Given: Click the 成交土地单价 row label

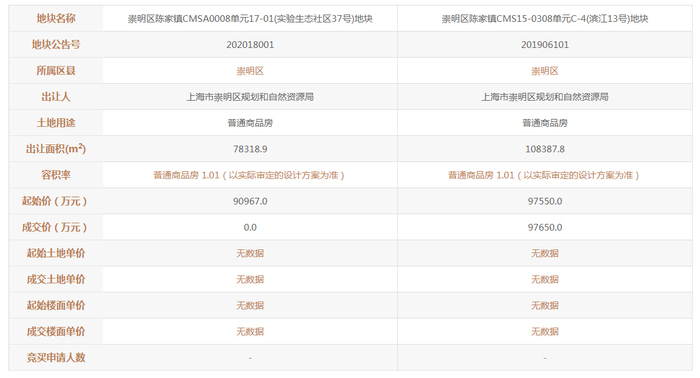Looking at the screenshot, I should coord(56,279).
